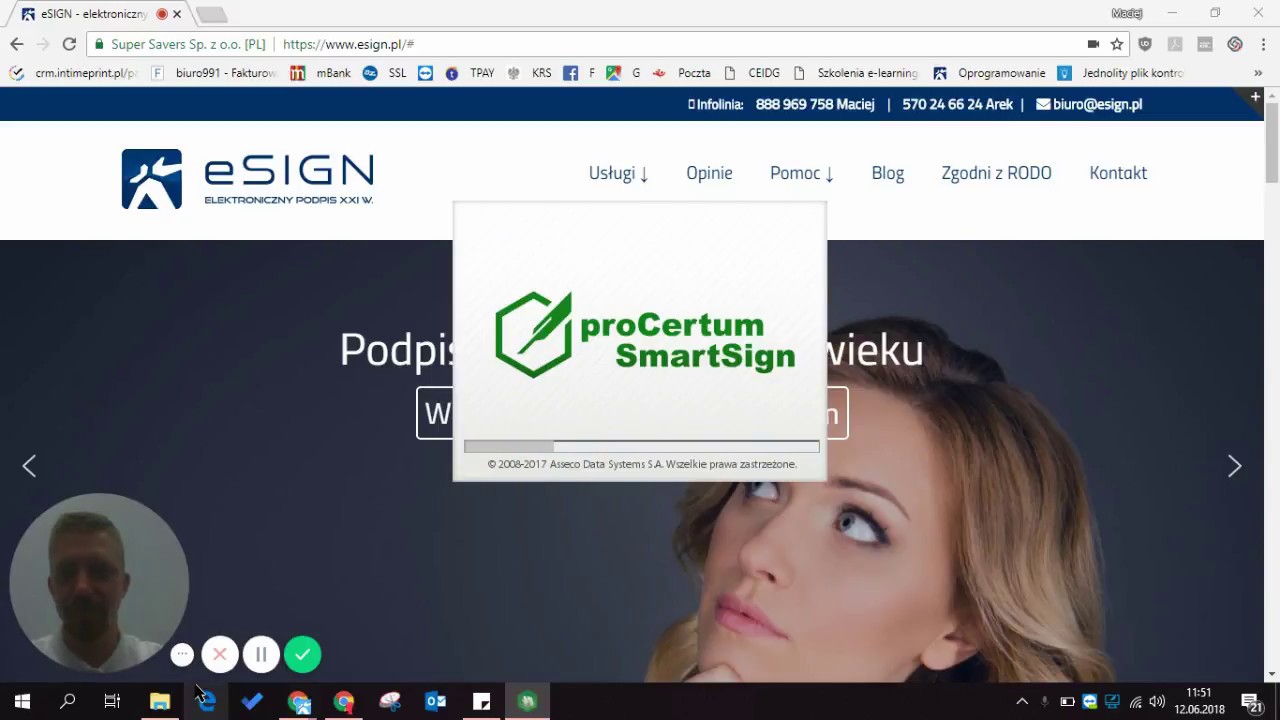Open a new tab
This screenshot has height=720, width=1280.
point(211,14)
